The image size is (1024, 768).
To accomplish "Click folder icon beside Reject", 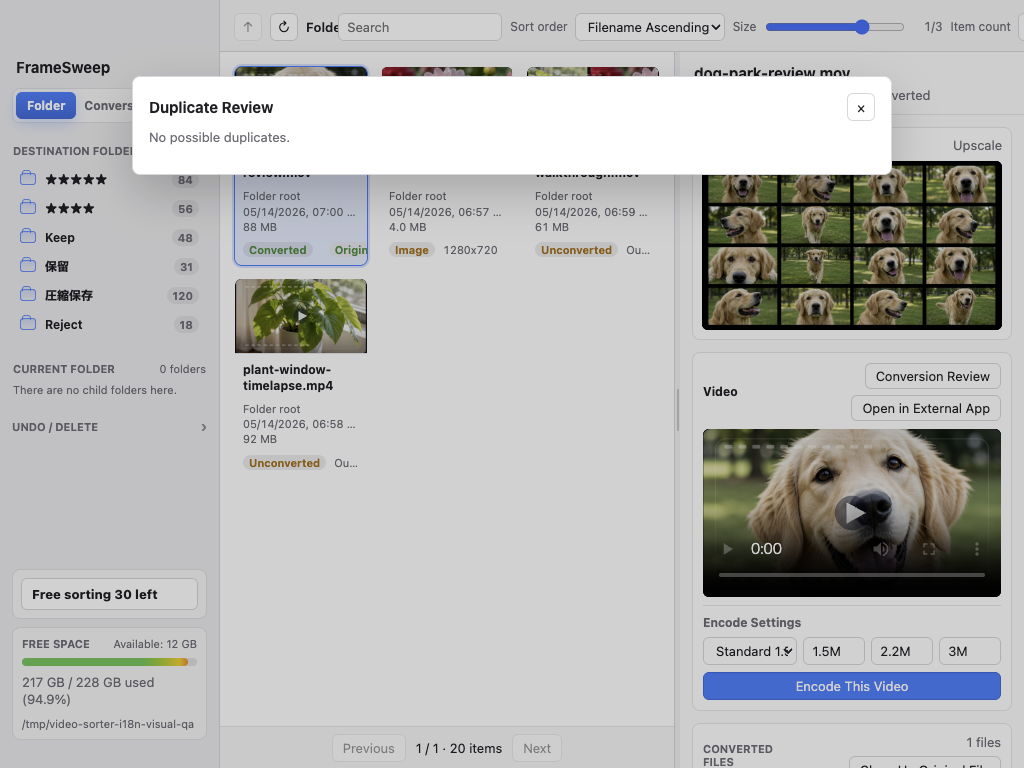I will [x=27, y=323].
